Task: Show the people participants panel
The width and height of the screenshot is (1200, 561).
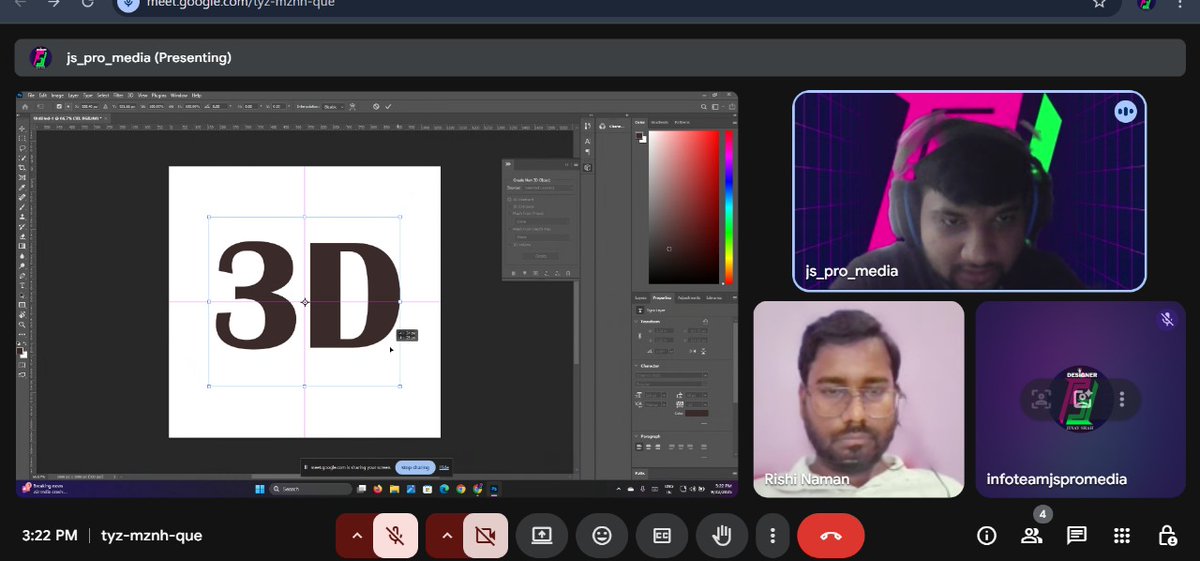Action: tap(1032, 536)
